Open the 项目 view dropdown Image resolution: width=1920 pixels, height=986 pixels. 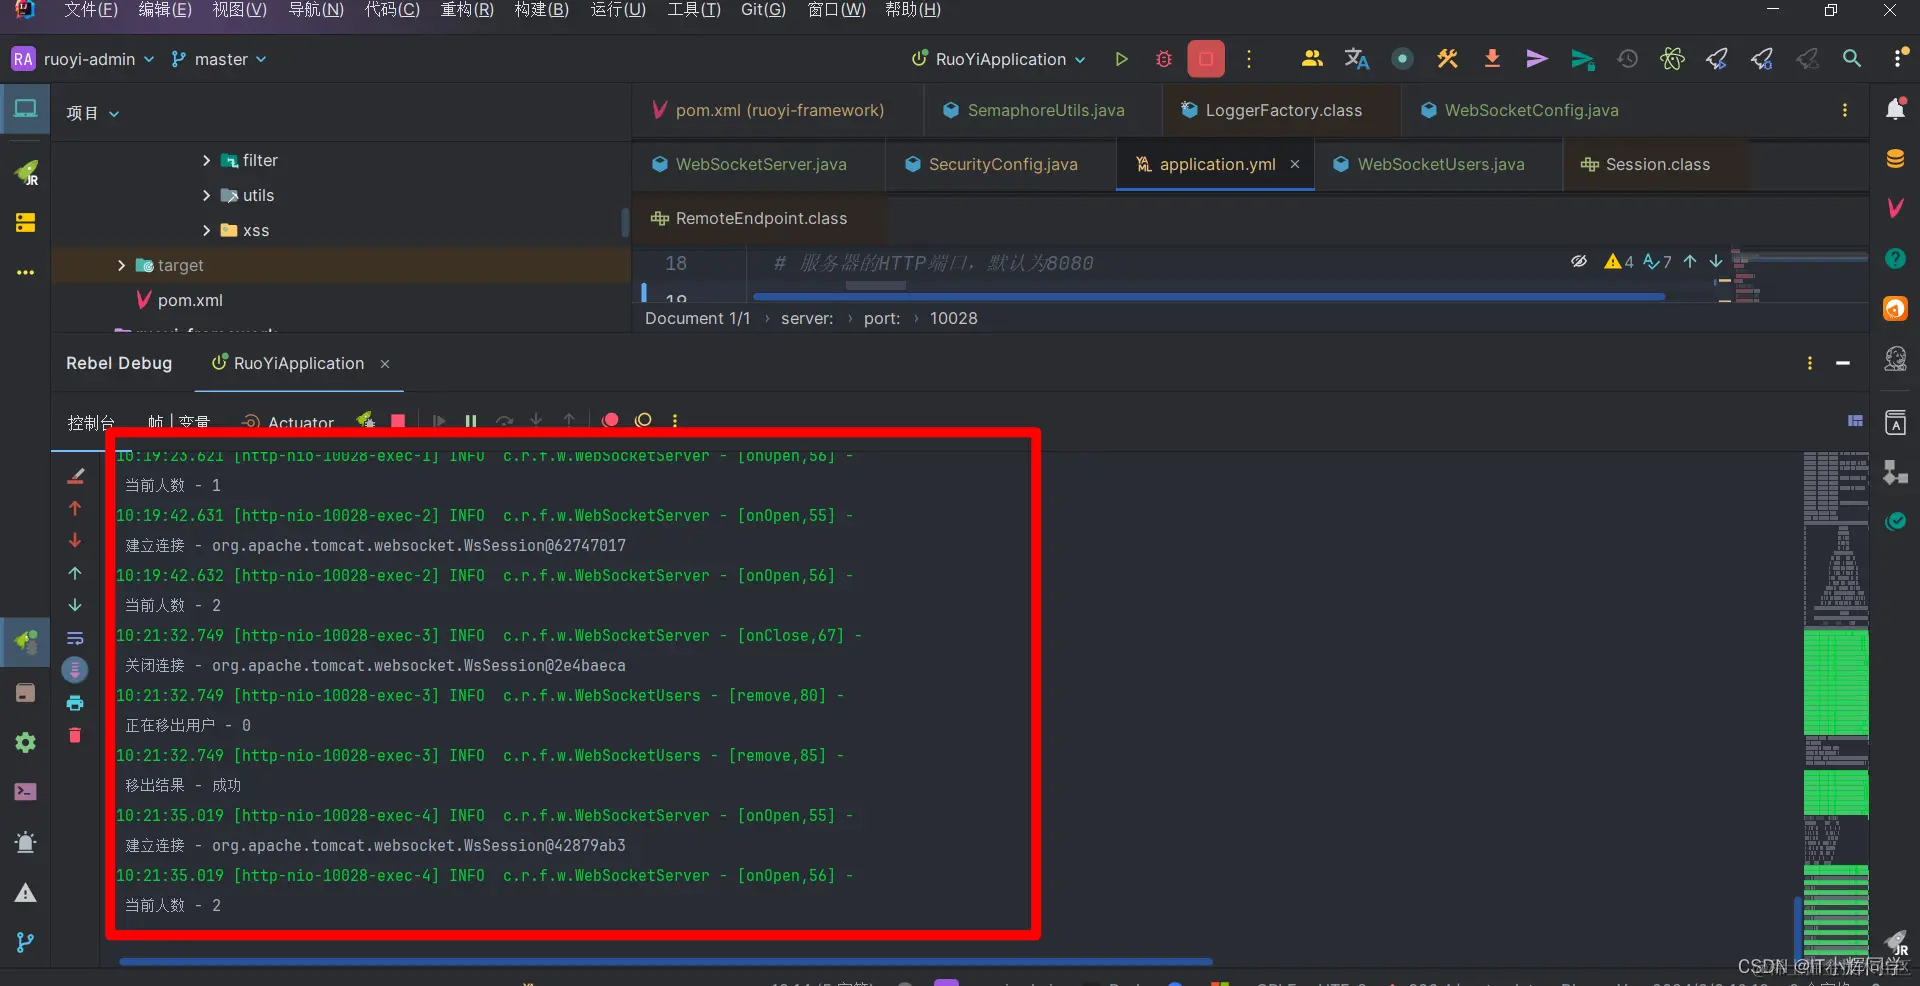93,113
